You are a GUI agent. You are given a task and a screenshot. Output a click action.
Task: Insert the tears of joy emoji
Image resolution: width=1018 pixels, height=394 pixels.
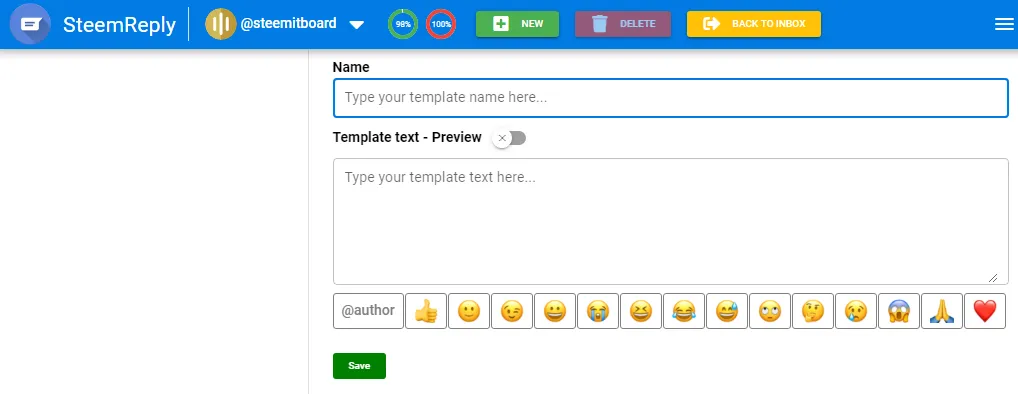pyautogui.click(x=684, y=311)
